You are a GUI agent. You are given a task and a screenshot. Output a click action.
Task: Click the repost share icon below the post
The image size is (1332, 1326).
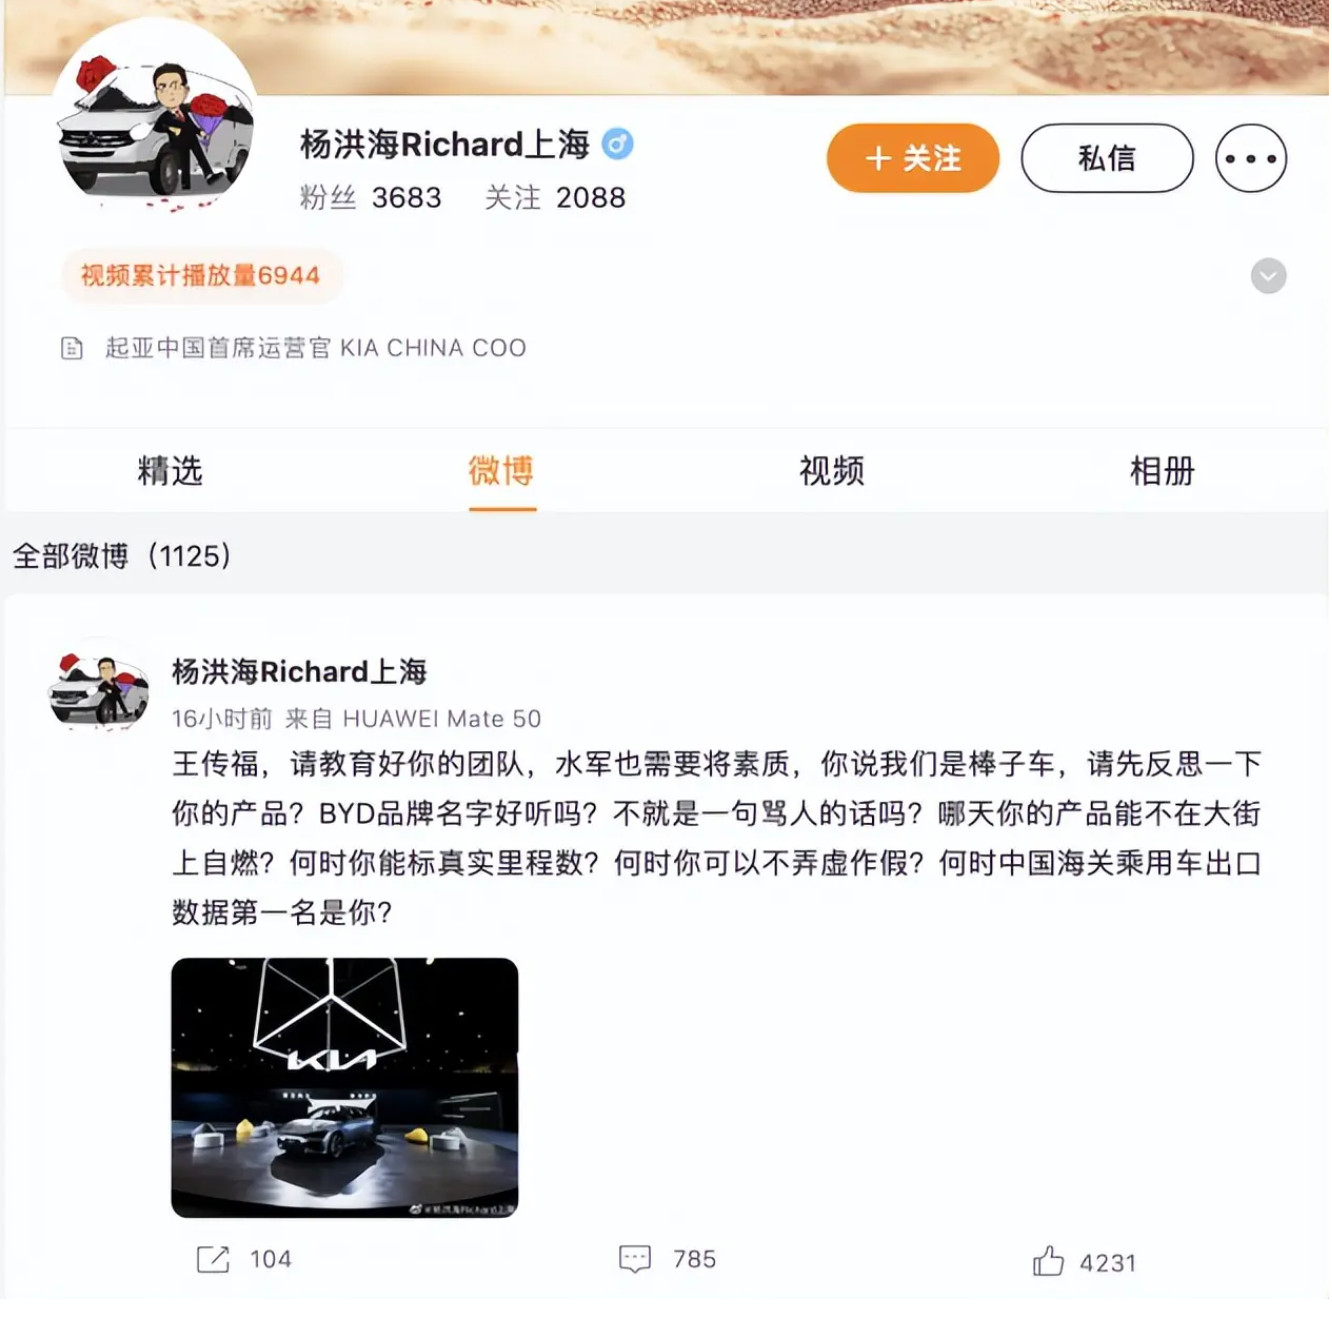pos(213,1259)
